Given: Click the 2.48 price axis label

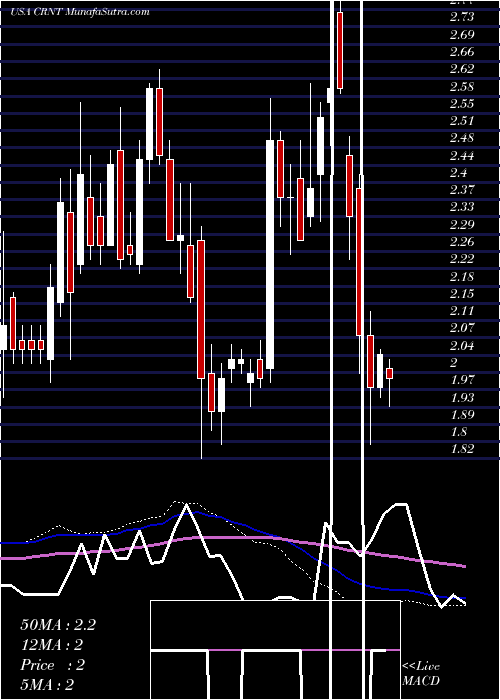Looking at the screenshot, I should pyautogui.click(x=462, y=138).
